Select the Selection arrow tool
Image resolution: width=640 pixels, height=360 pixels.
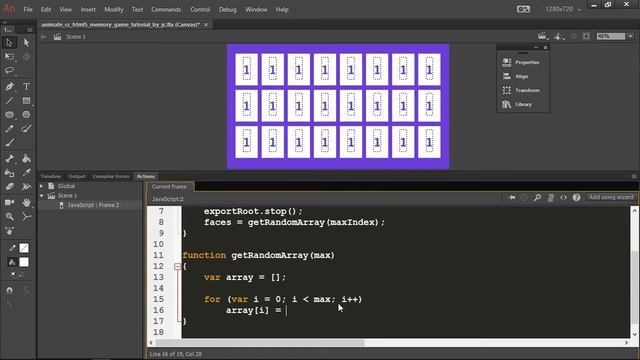9,42
